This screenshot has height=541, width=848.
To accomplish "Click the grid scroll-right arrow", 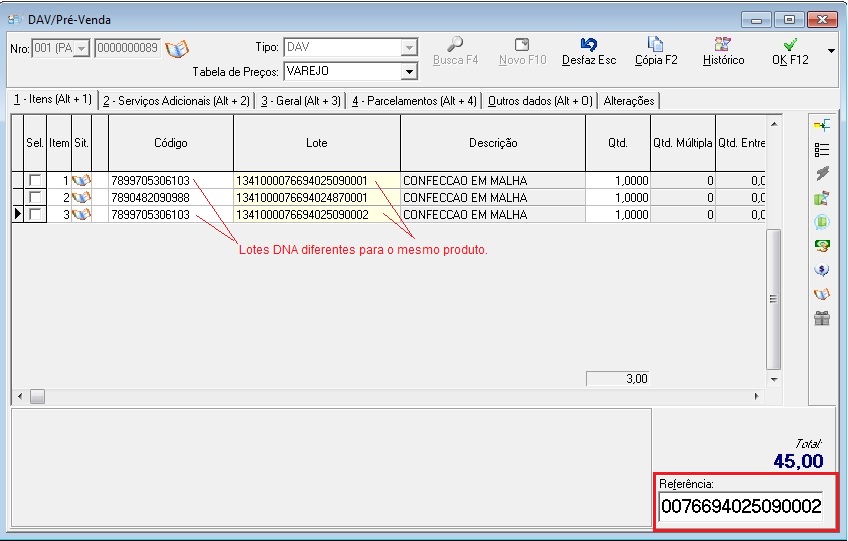I will 756,397.
